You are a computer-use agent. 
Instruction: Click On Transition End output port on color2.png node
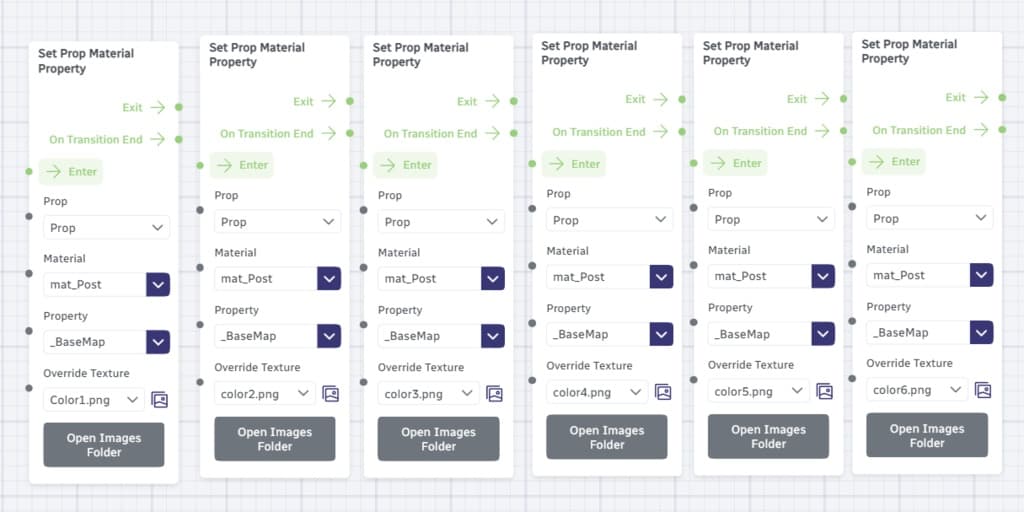point(350,133)
